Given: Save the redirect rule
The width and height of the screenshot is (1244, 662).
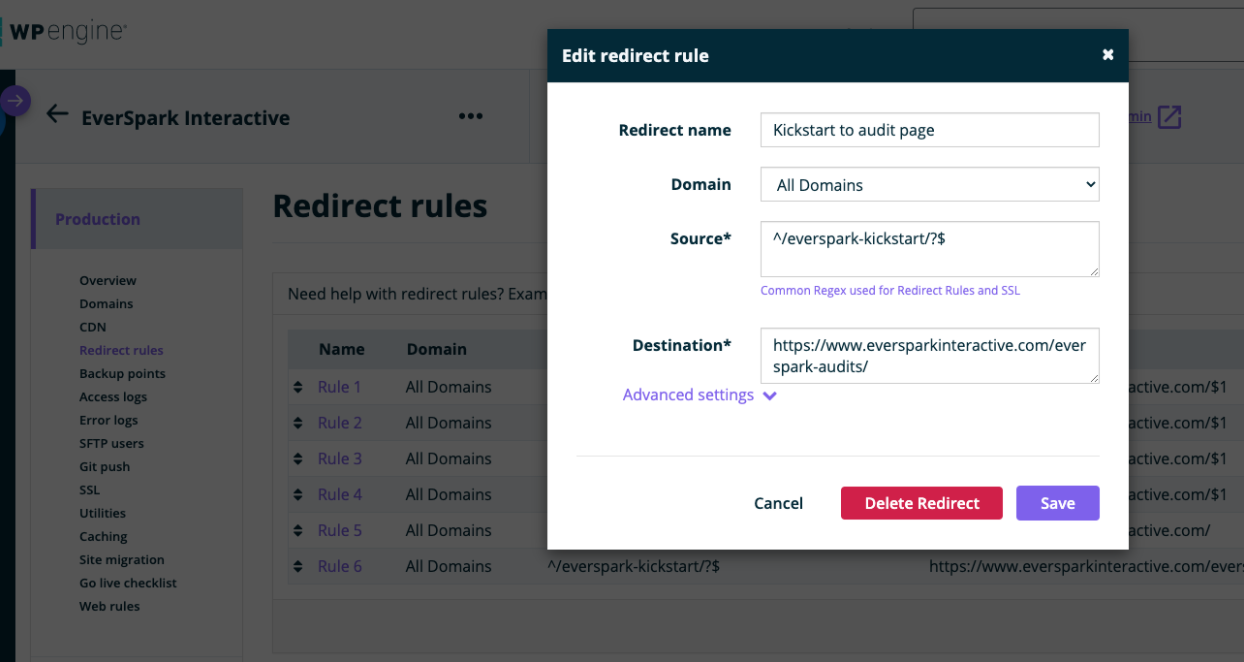Looking at the screenshot, I should click(1058, 503).
